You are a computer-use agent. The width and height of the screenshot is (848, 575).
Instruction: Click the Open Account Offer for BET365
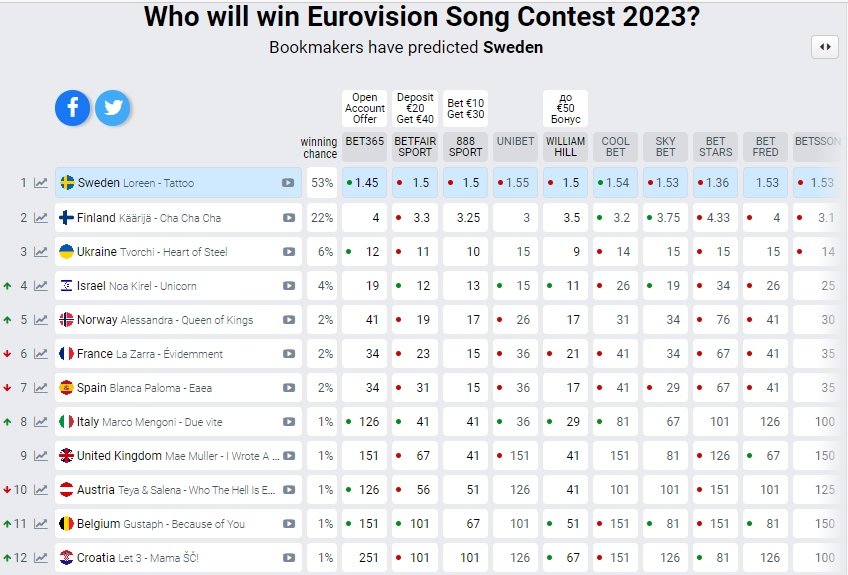[x=365, y=109]
